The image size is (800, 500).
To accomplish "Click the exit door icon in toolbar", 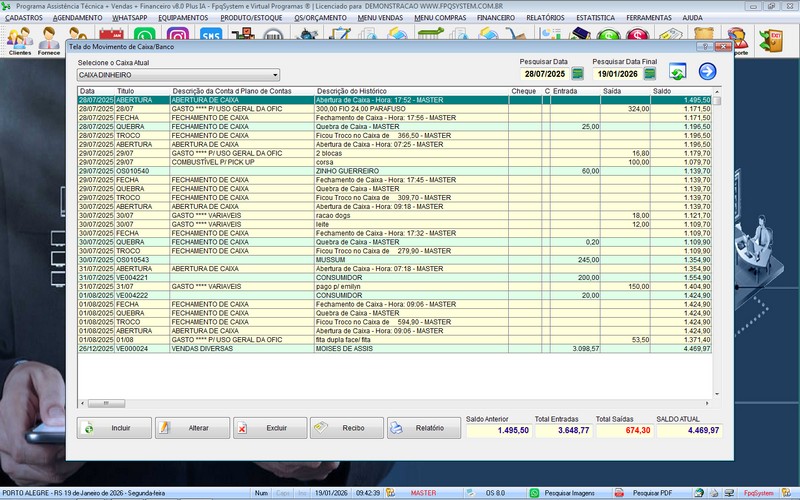I will tap(773, 37).
